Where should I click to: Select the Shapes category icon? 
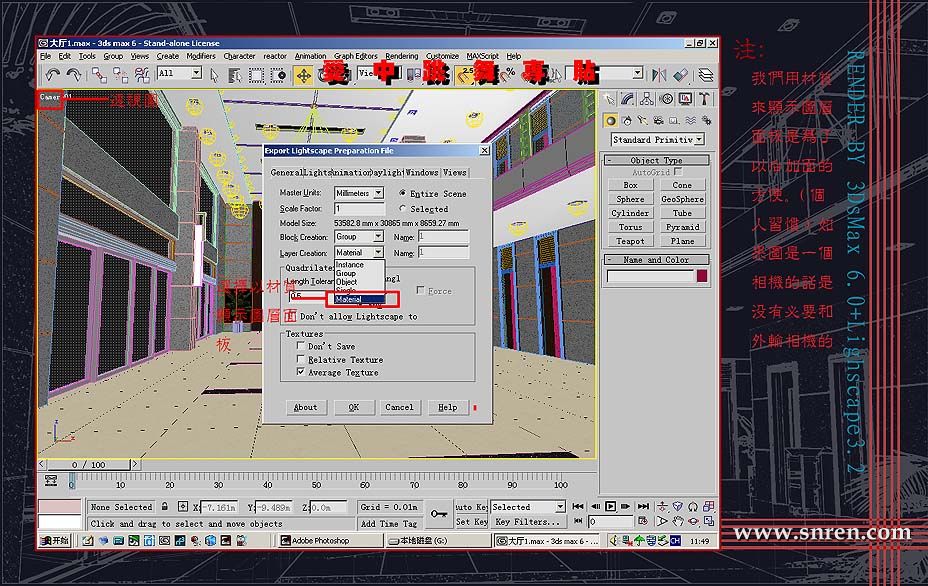point(627,121)
